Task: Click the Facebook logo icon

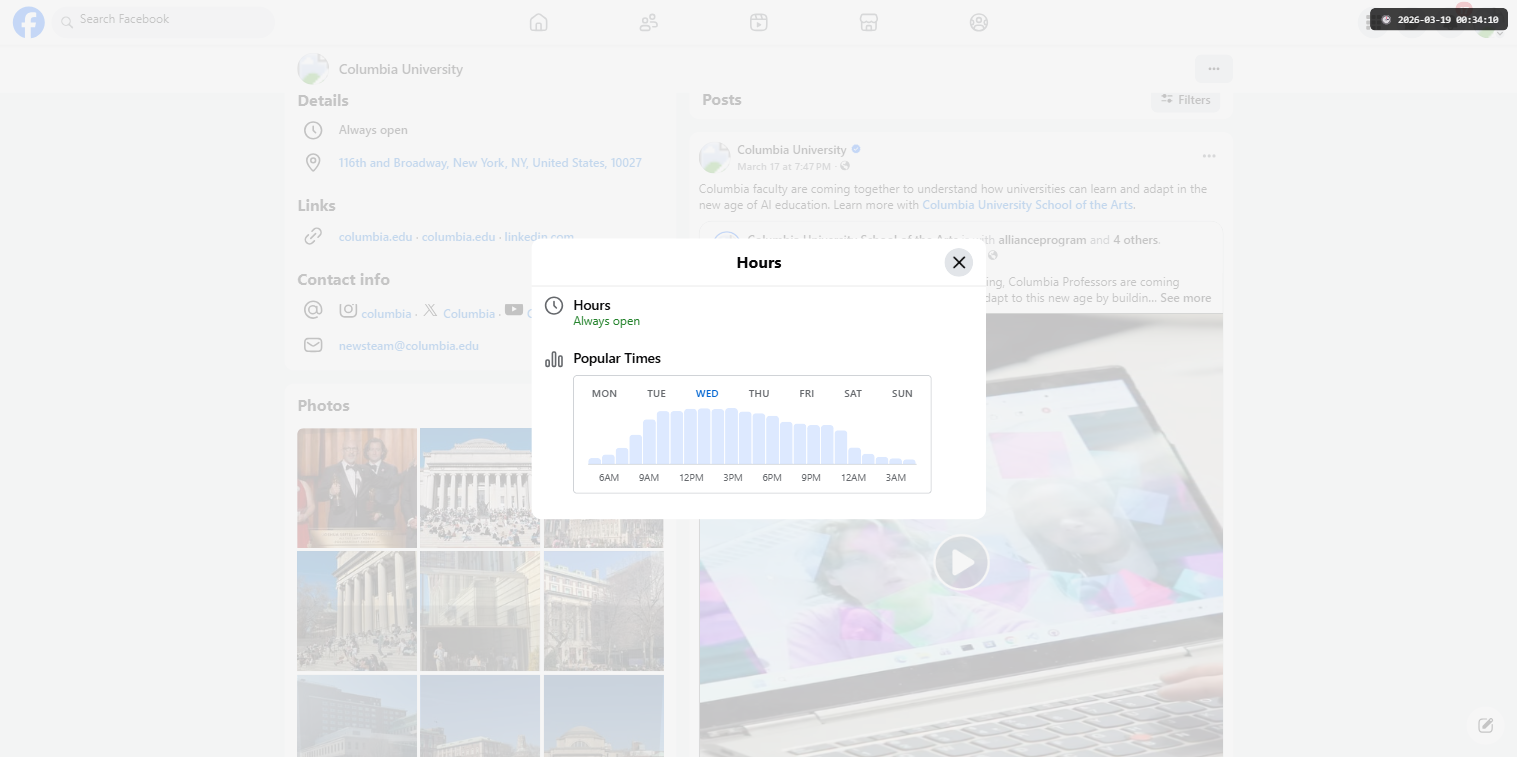Action: tap(29, 22)
